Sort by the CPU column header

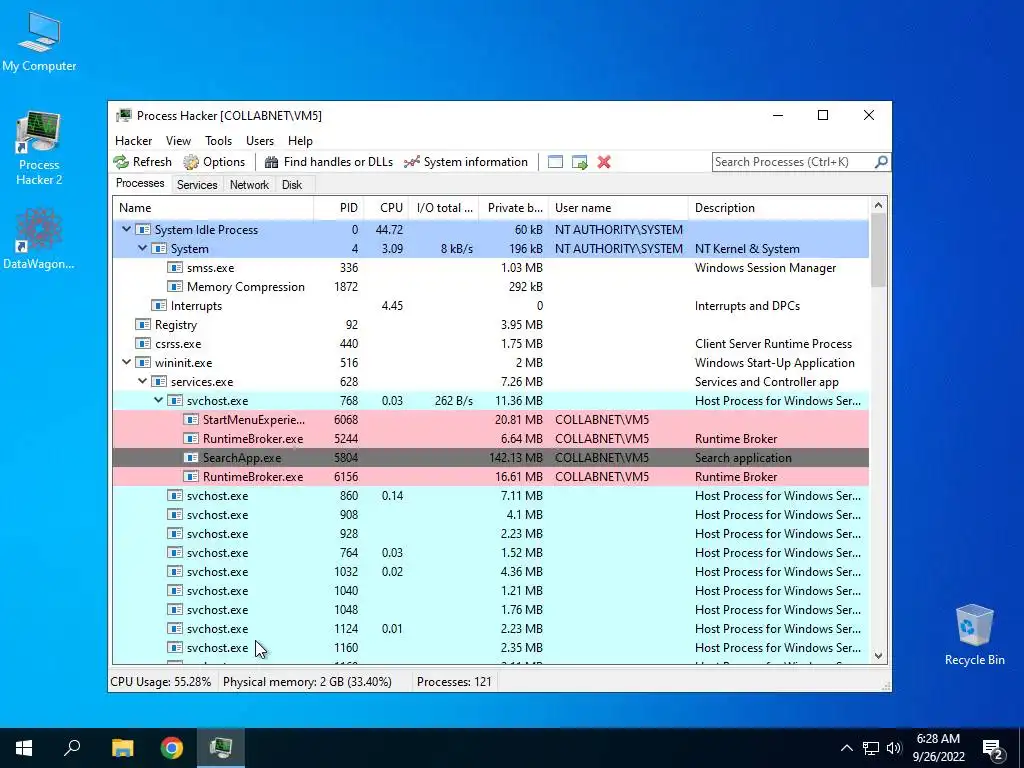tap(387, 208)
